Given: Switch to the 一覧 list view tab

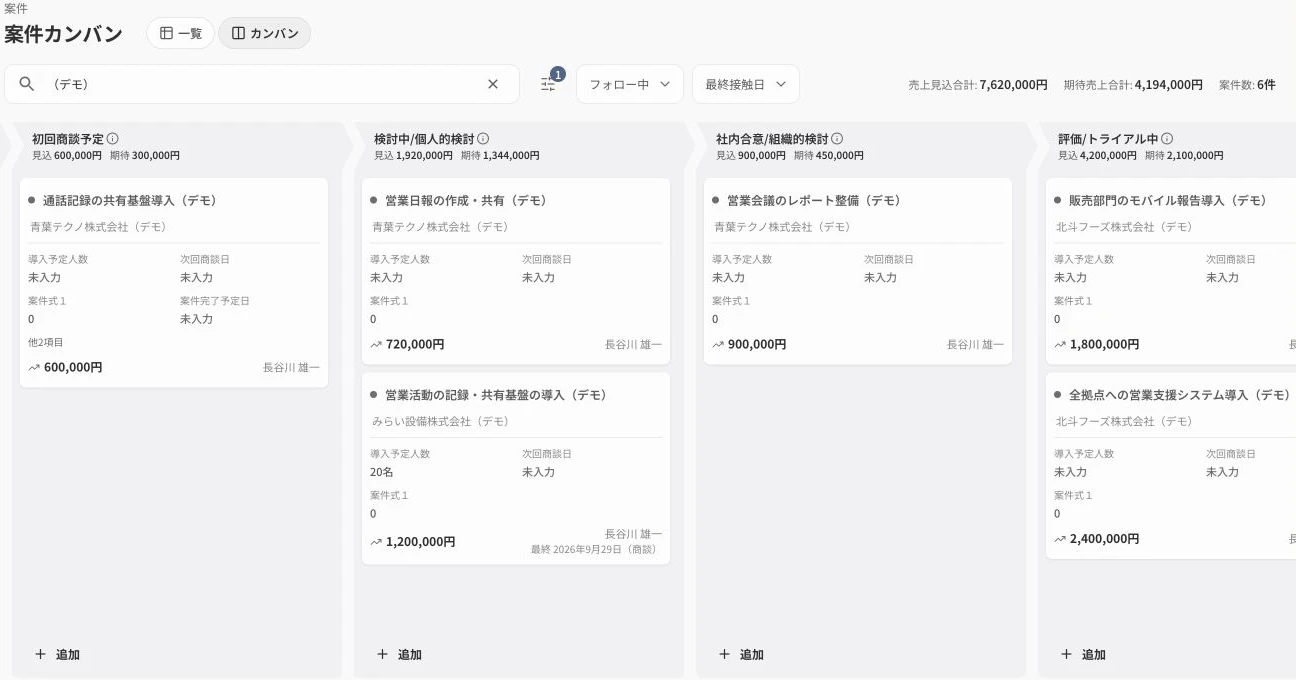Looking at the screenshot, I should [x=181, y=33].
